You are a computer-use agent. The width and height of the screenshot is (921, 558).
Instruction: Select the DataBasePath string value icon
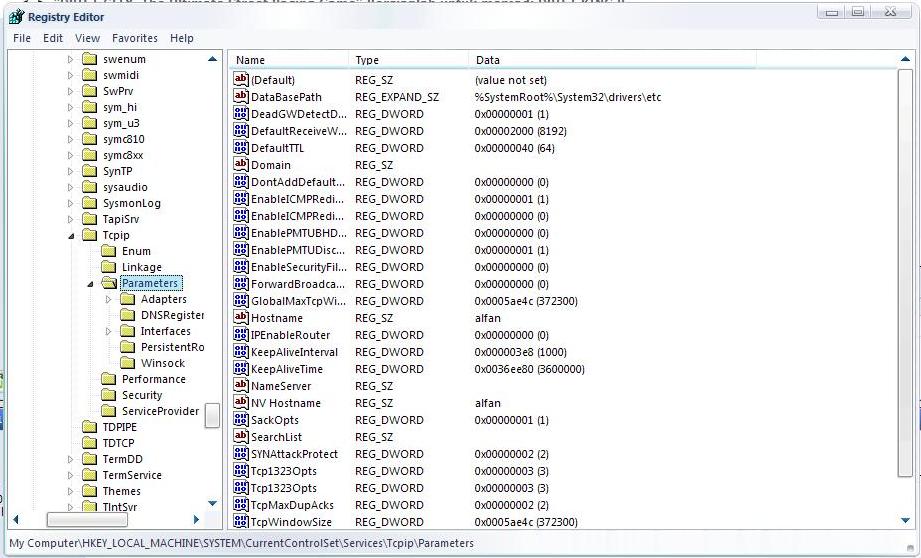(241, 96)
